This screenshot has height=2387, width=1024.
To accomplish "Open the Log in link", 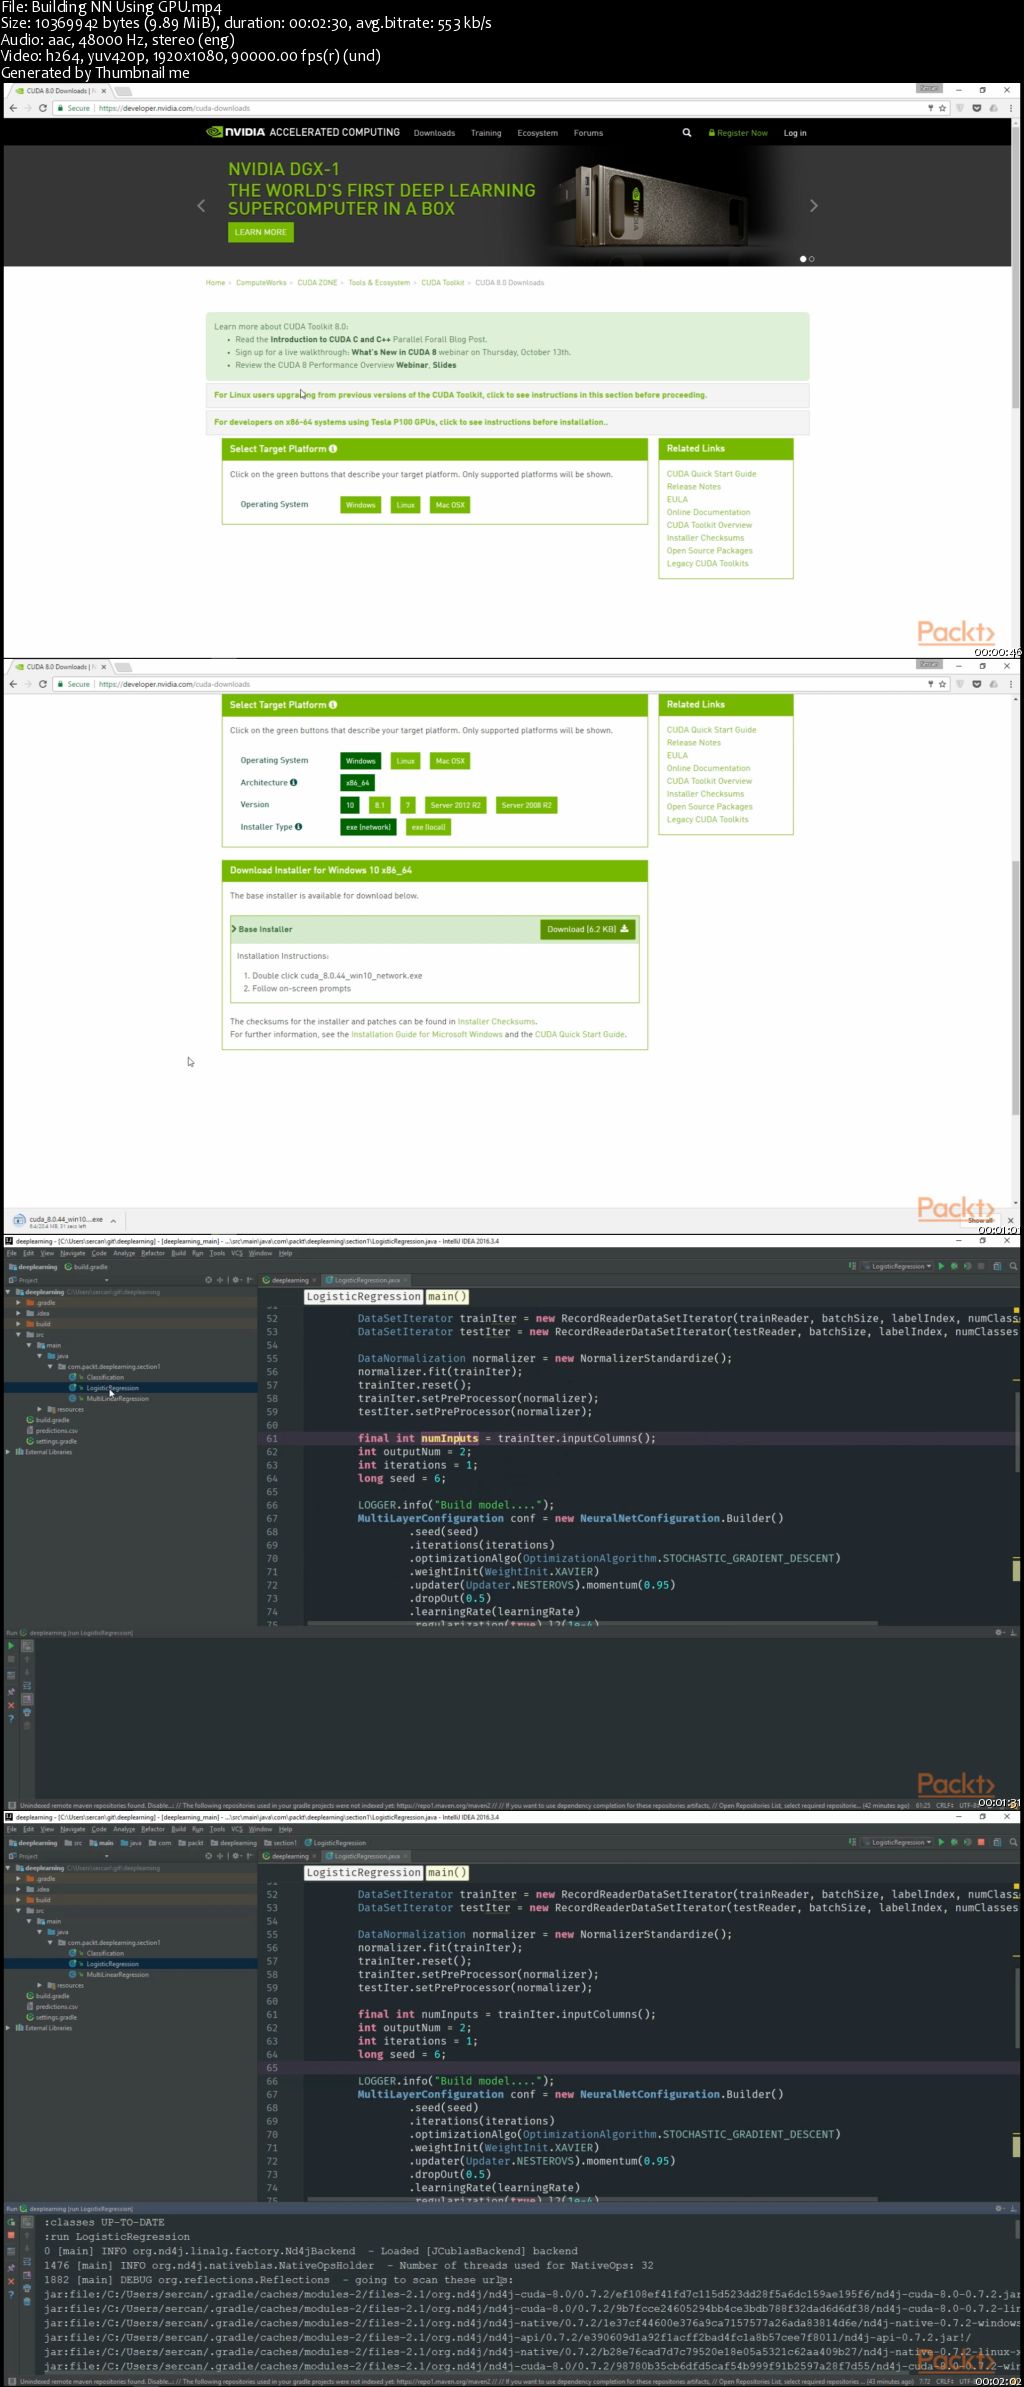I will tap(795, 133).
